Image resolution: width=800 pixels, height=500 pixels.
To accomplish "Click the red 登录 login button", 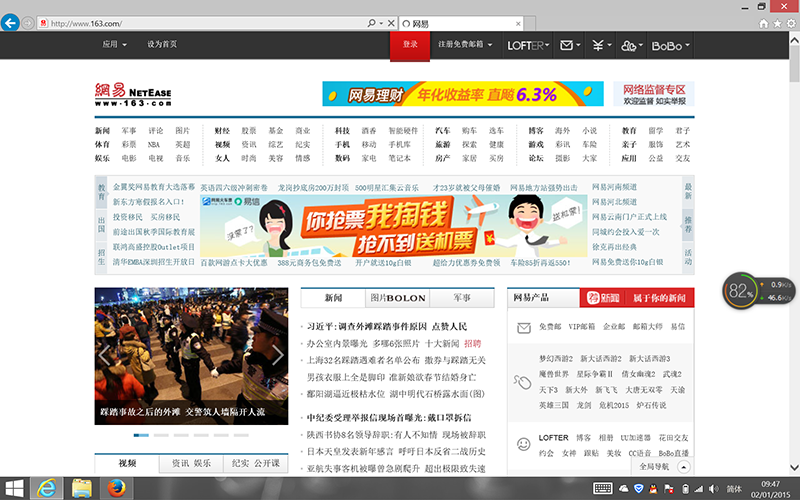I will 410,45.
